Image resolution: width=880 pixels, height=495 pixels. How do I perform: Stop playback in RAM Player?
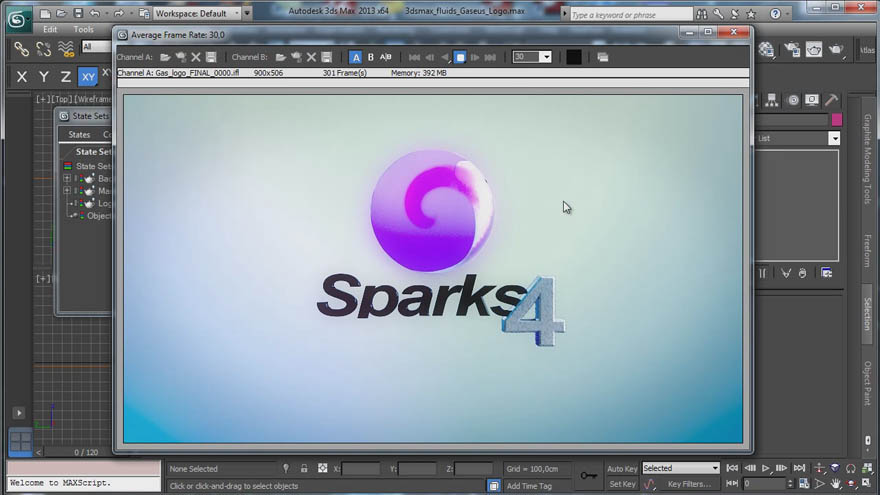pos(460,57)
